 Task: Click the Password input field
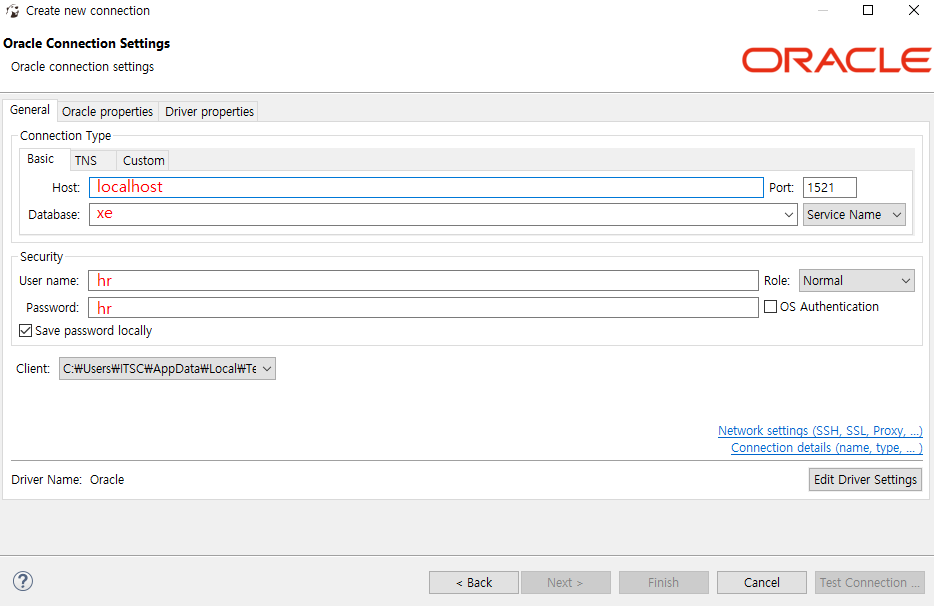[x=423, y=307]
